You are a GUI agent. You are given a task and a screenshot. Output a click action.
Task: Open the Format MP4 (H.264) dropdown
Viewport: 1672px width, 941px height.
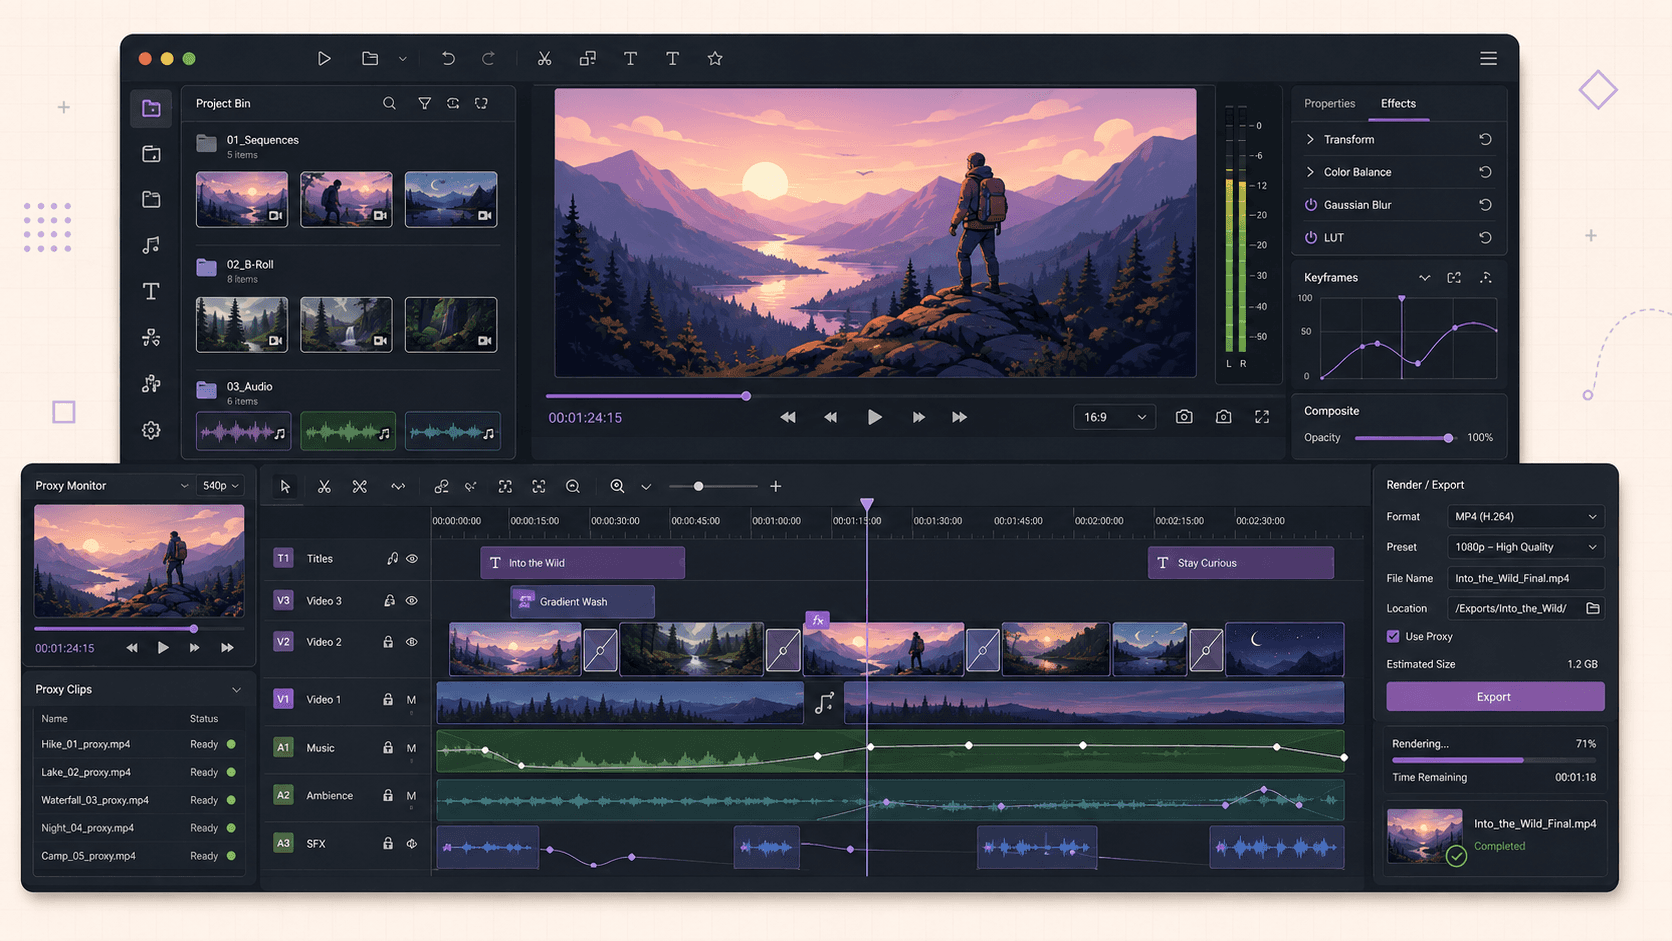coord(1525,517)
